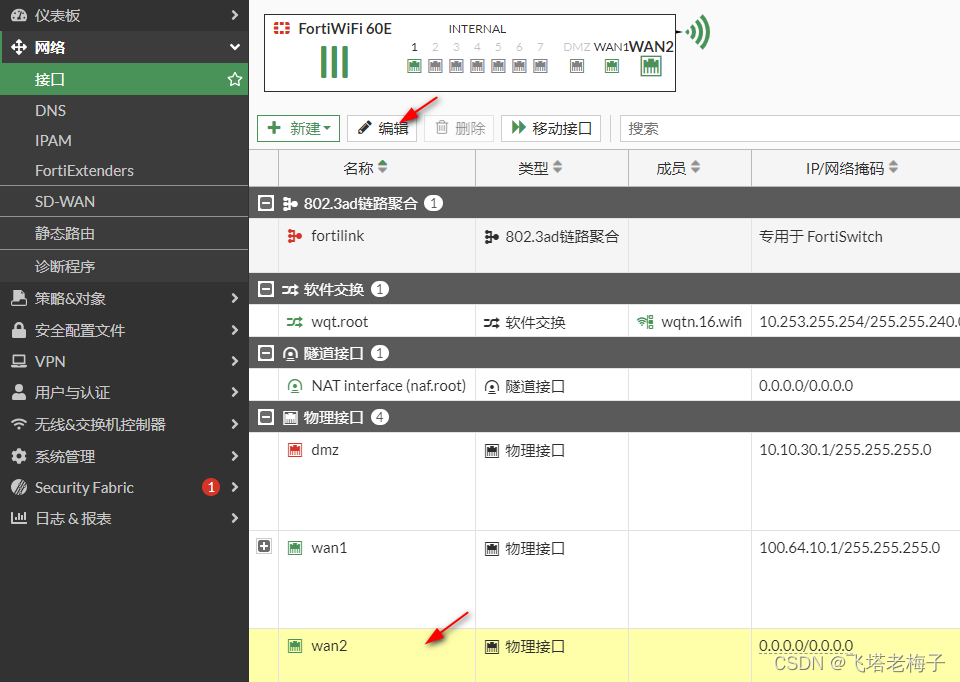Viewport: 960px width, 682px height.
Task: Click the 编辑 button
Action: 382,129
